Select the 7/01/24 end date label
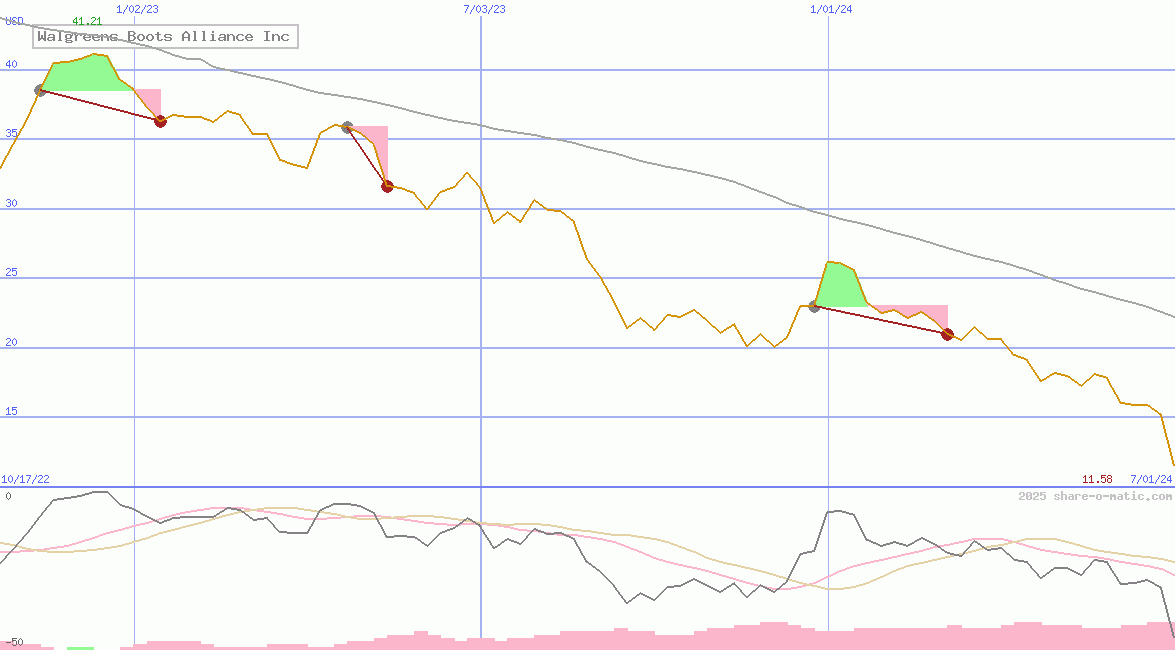 pyautogui.click(x=1150, y=479)
